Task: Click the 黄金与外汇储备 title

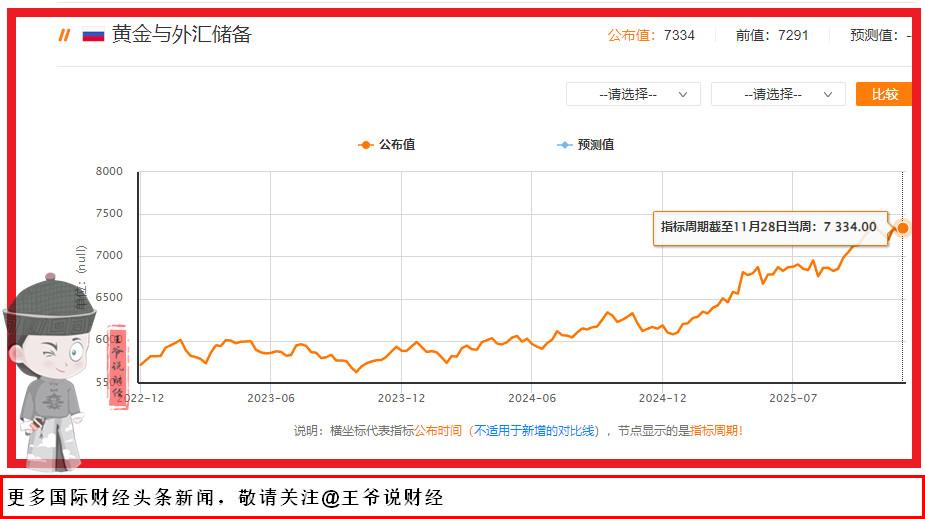Action: [x=182, y=34]
